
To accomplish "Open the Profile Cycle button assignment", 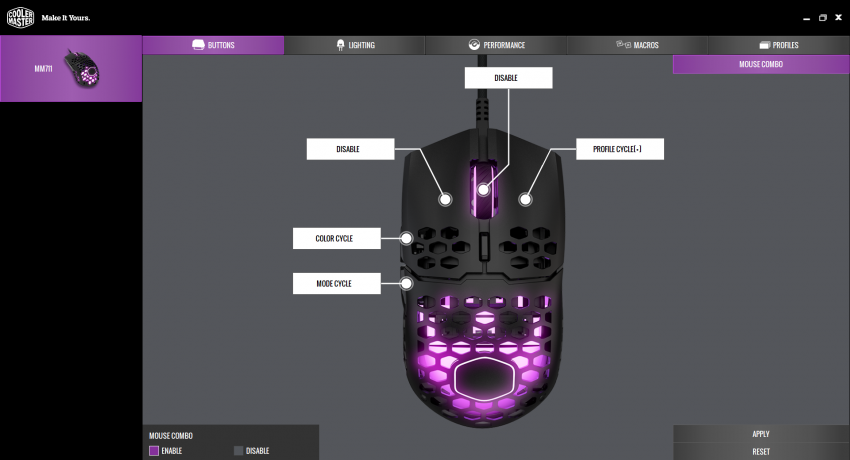I will coord(621,149).
